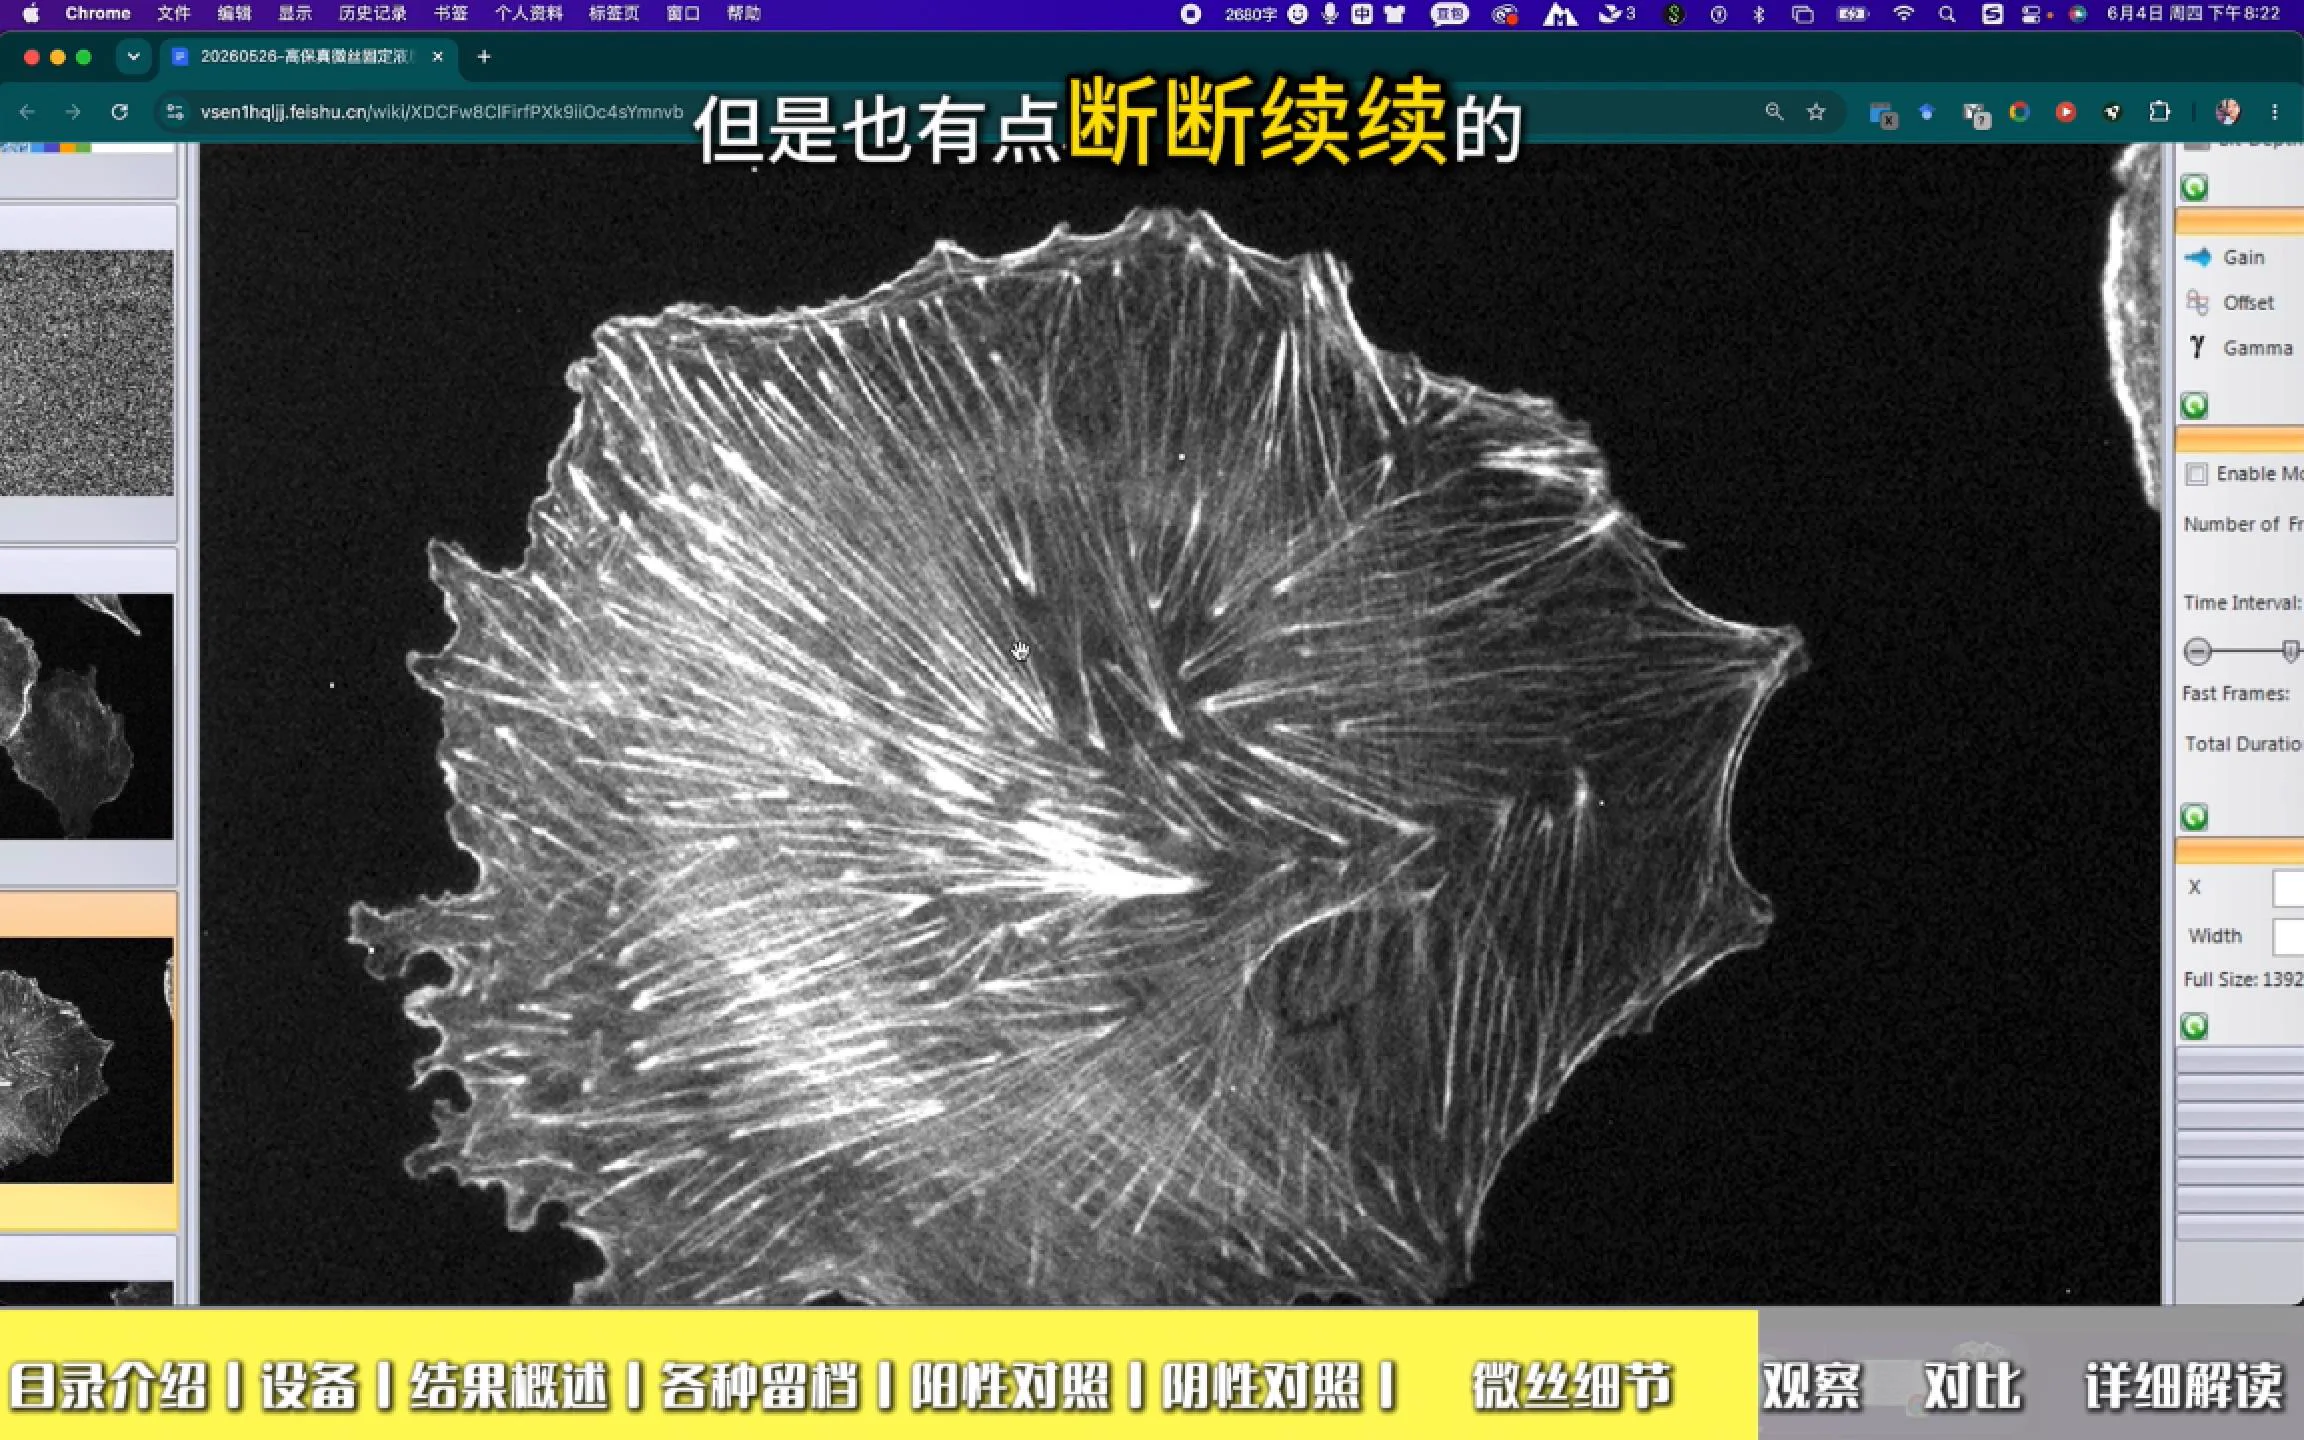The width and height of the screenshot is (2304, 1440).
Task: Open the Extensions puzzle icon
Action: tap(2160, 112)
